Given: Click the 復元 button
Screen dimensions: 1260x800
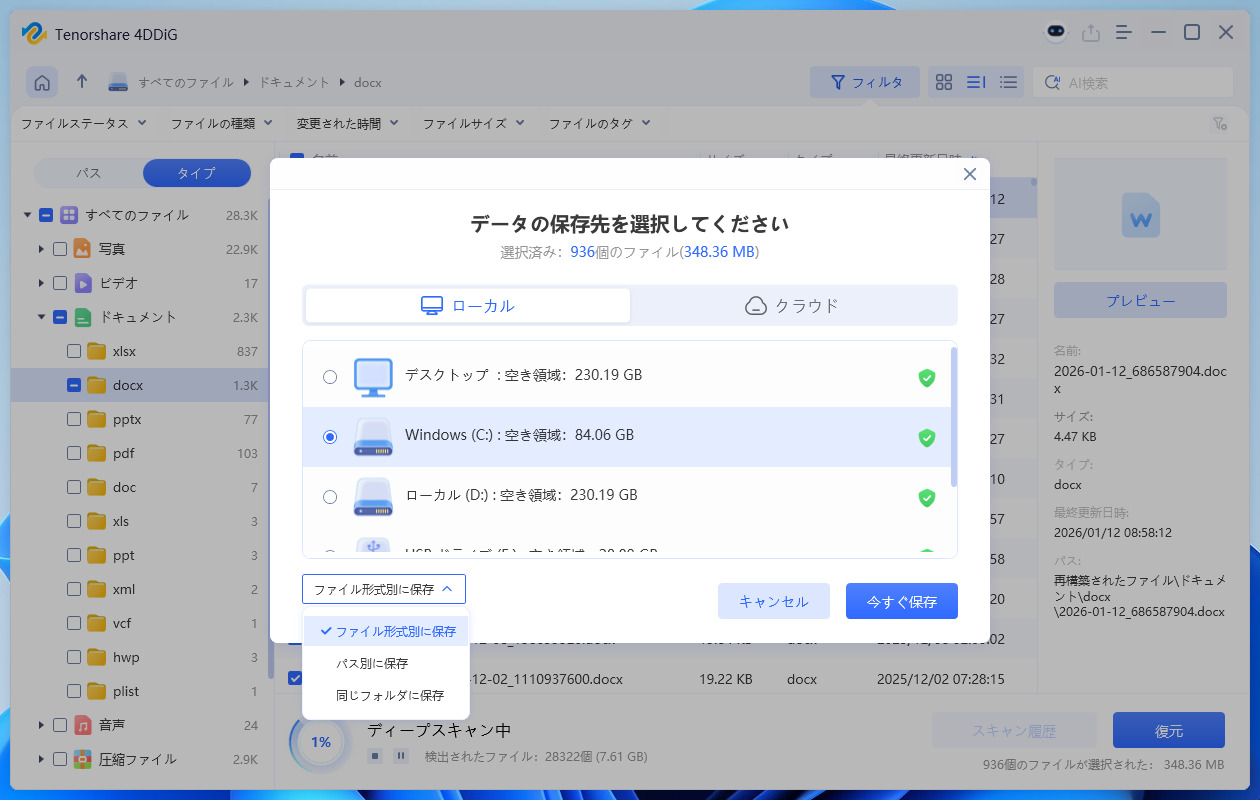Looking at the screenshot, I should click(1169, 731).
